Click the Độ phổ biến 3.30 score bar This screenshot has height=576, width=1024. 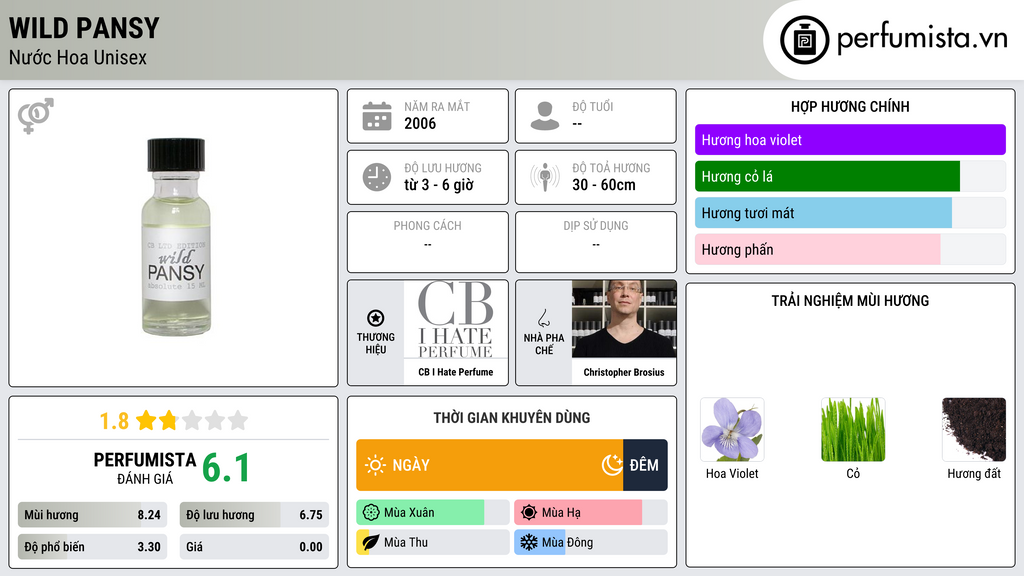93,547
